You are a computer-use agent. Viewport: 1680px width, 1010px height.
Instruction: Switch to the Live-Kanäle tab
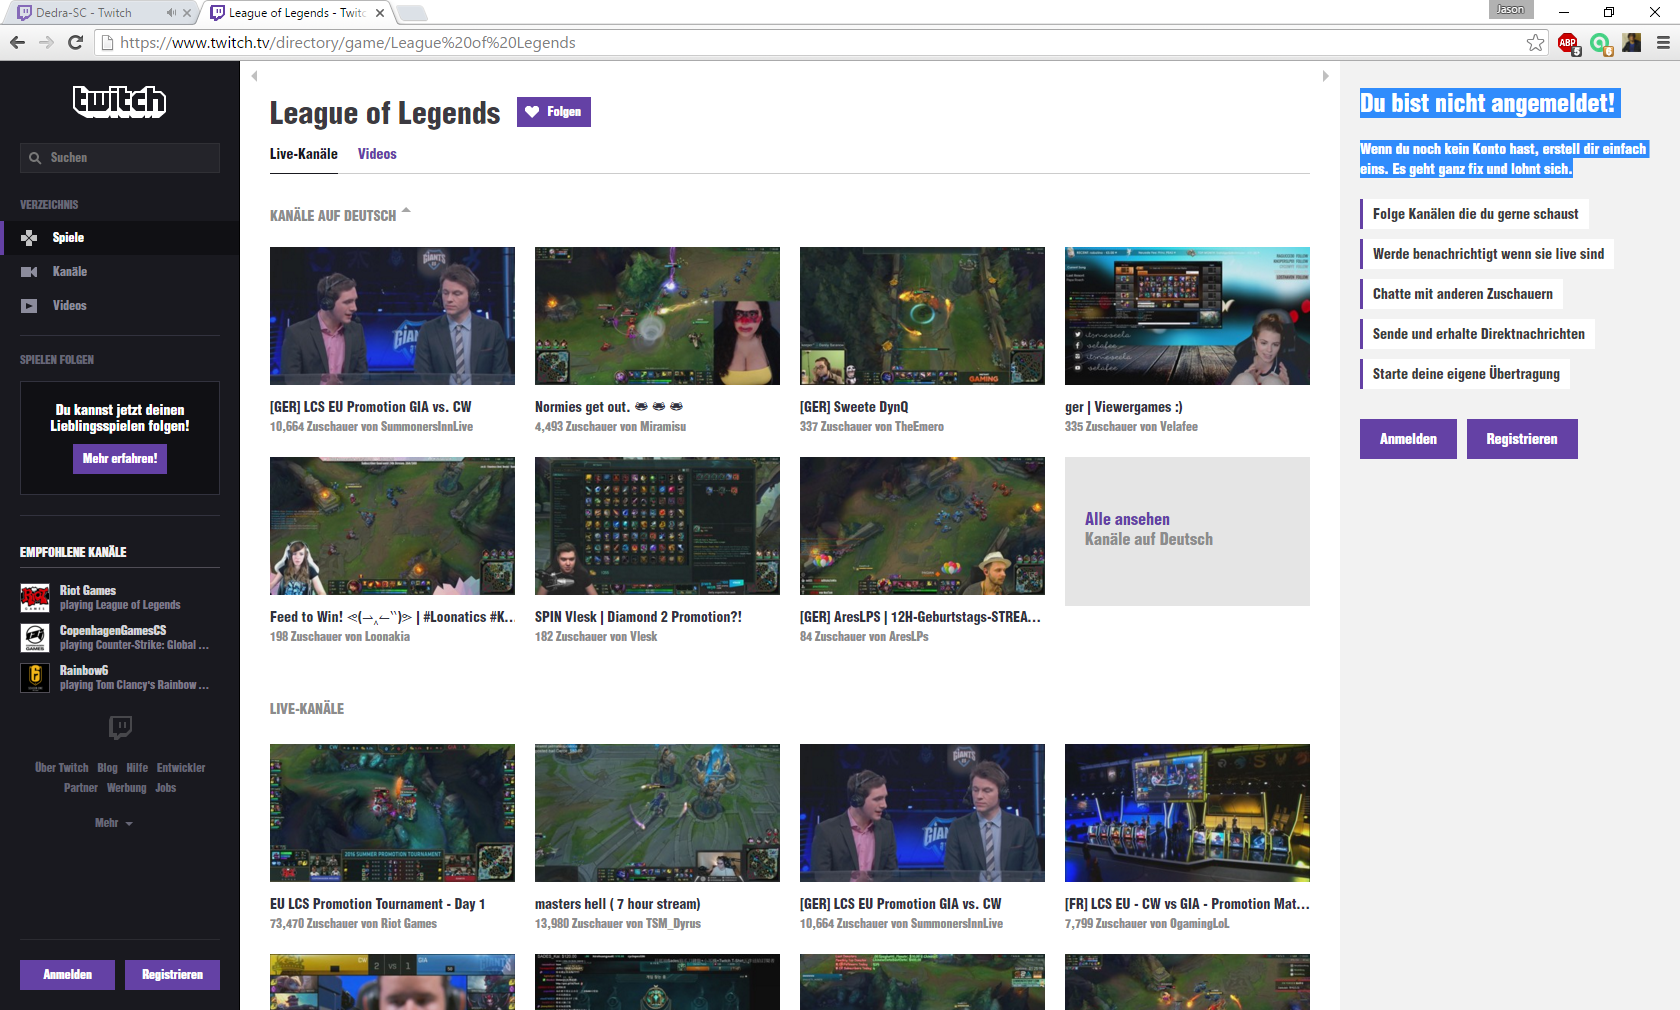[x=304, y=154]
